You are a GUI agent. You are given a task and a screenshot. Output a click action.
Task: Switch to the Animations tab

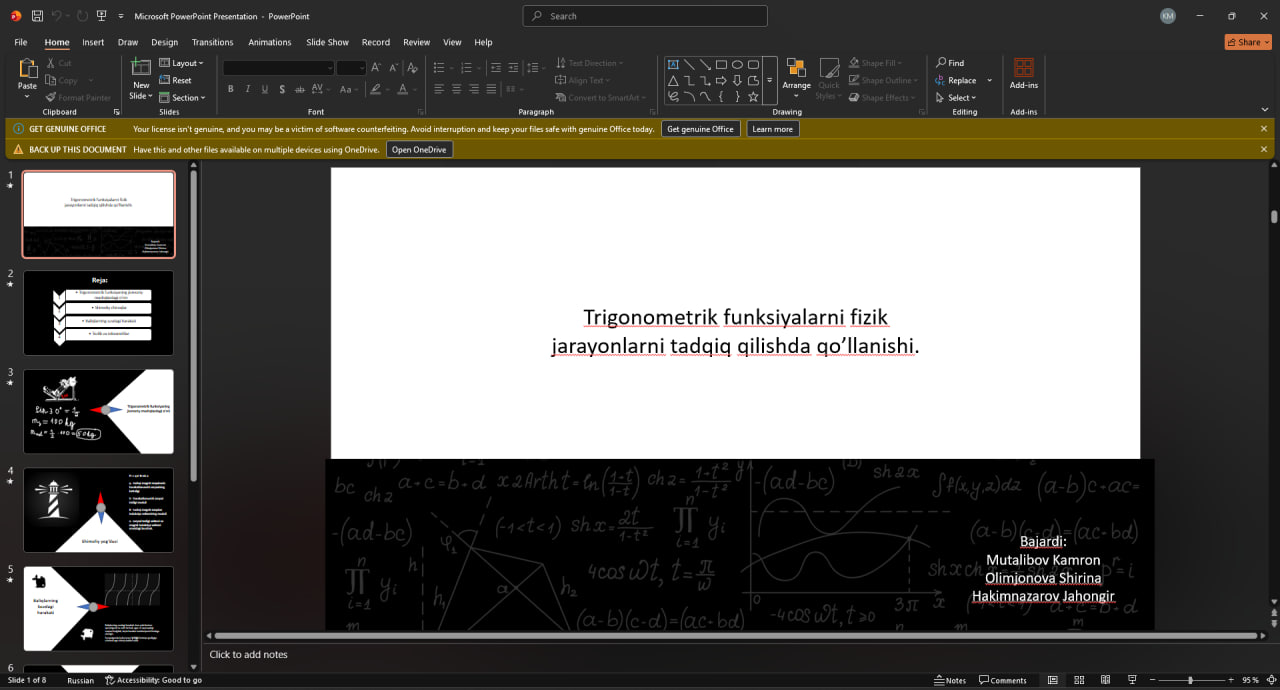[x=270, y=42]
